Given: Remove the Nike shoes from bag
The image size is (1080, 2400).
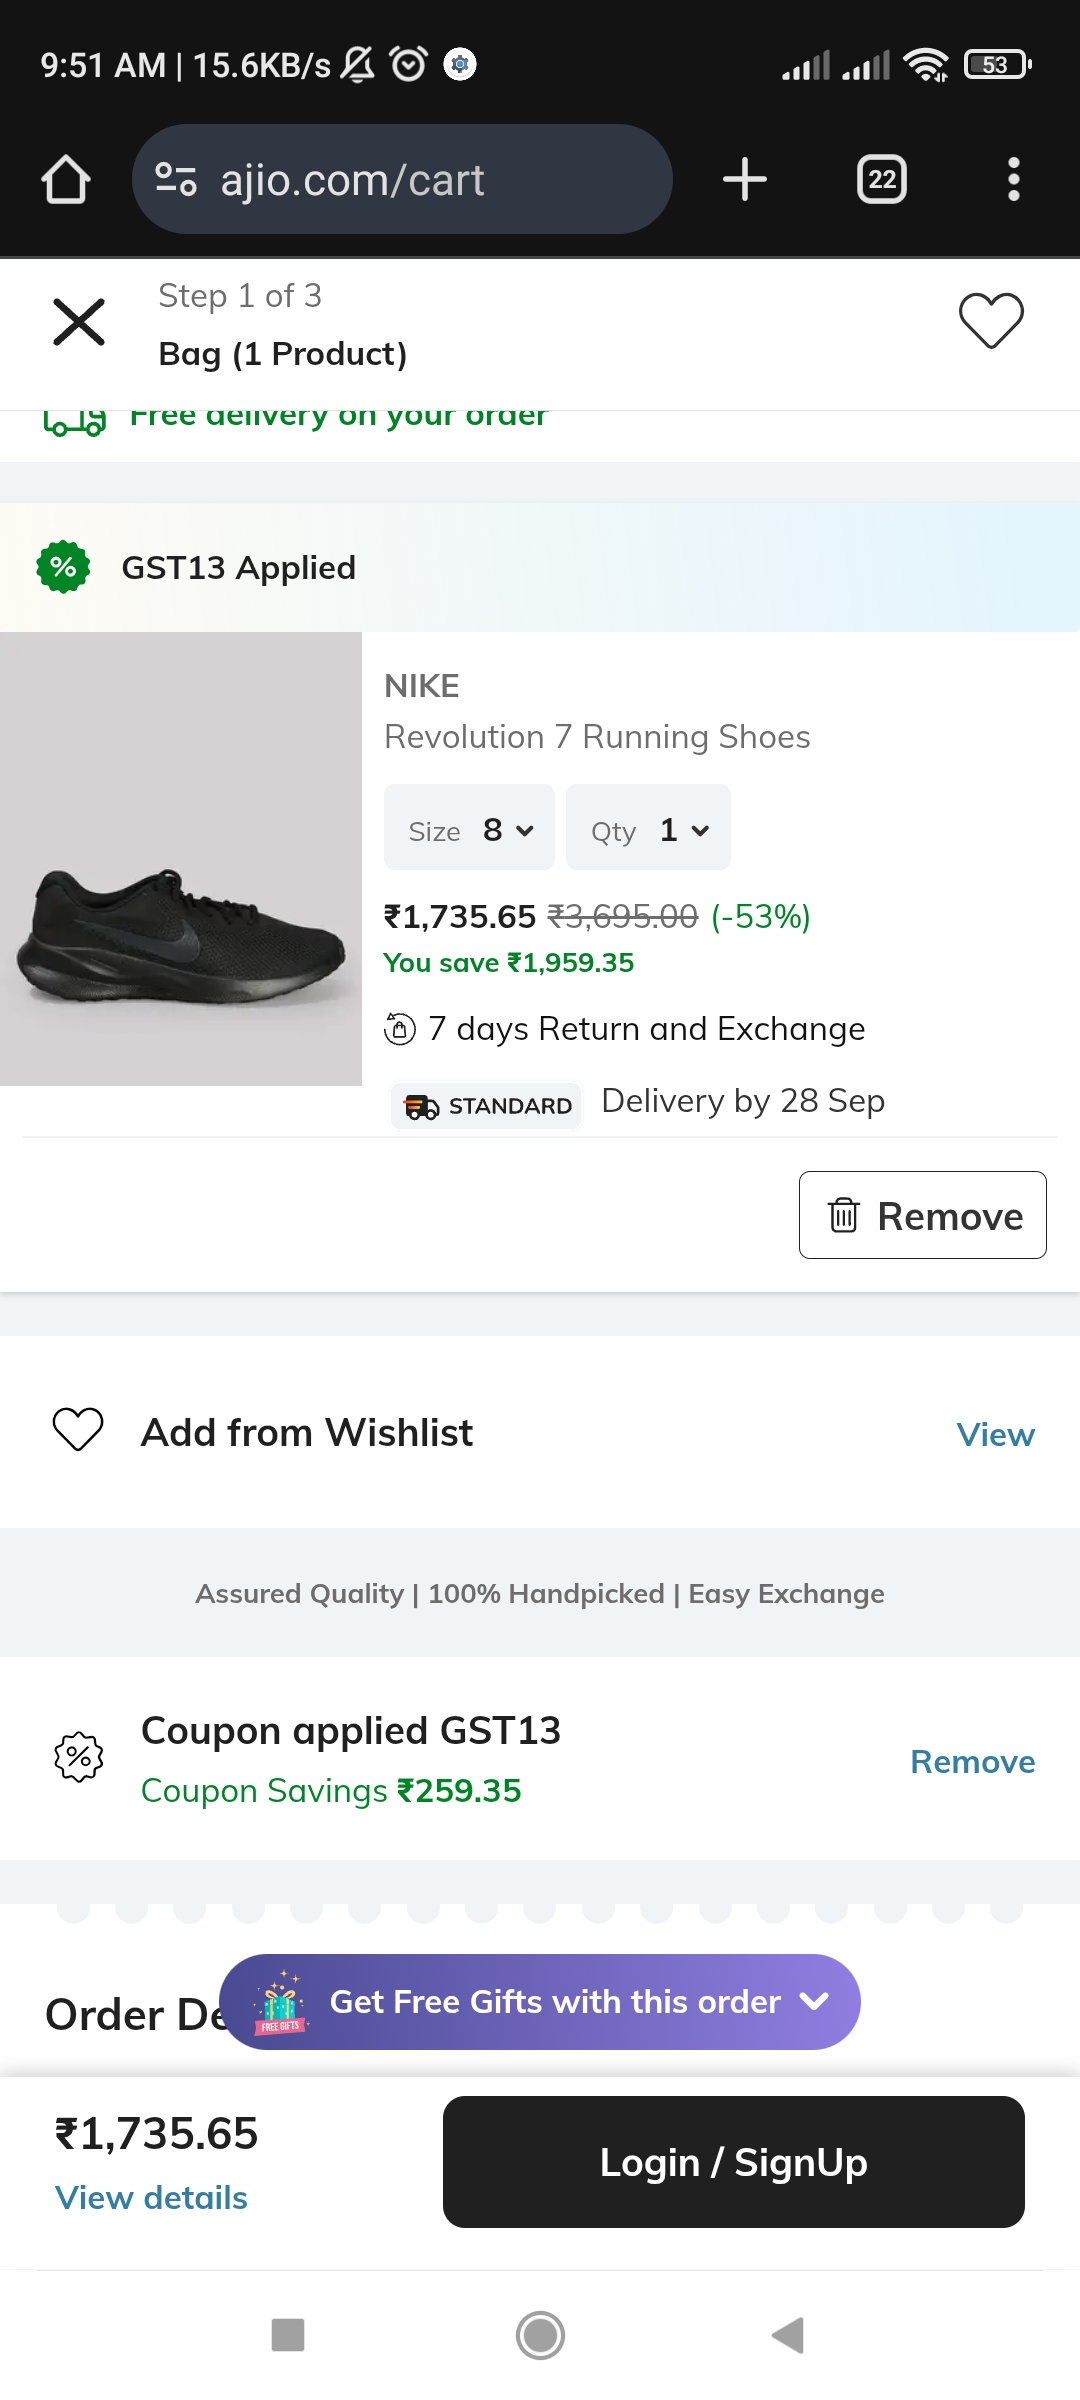Looking at the screenshot, I should [x=922, y=1215].
